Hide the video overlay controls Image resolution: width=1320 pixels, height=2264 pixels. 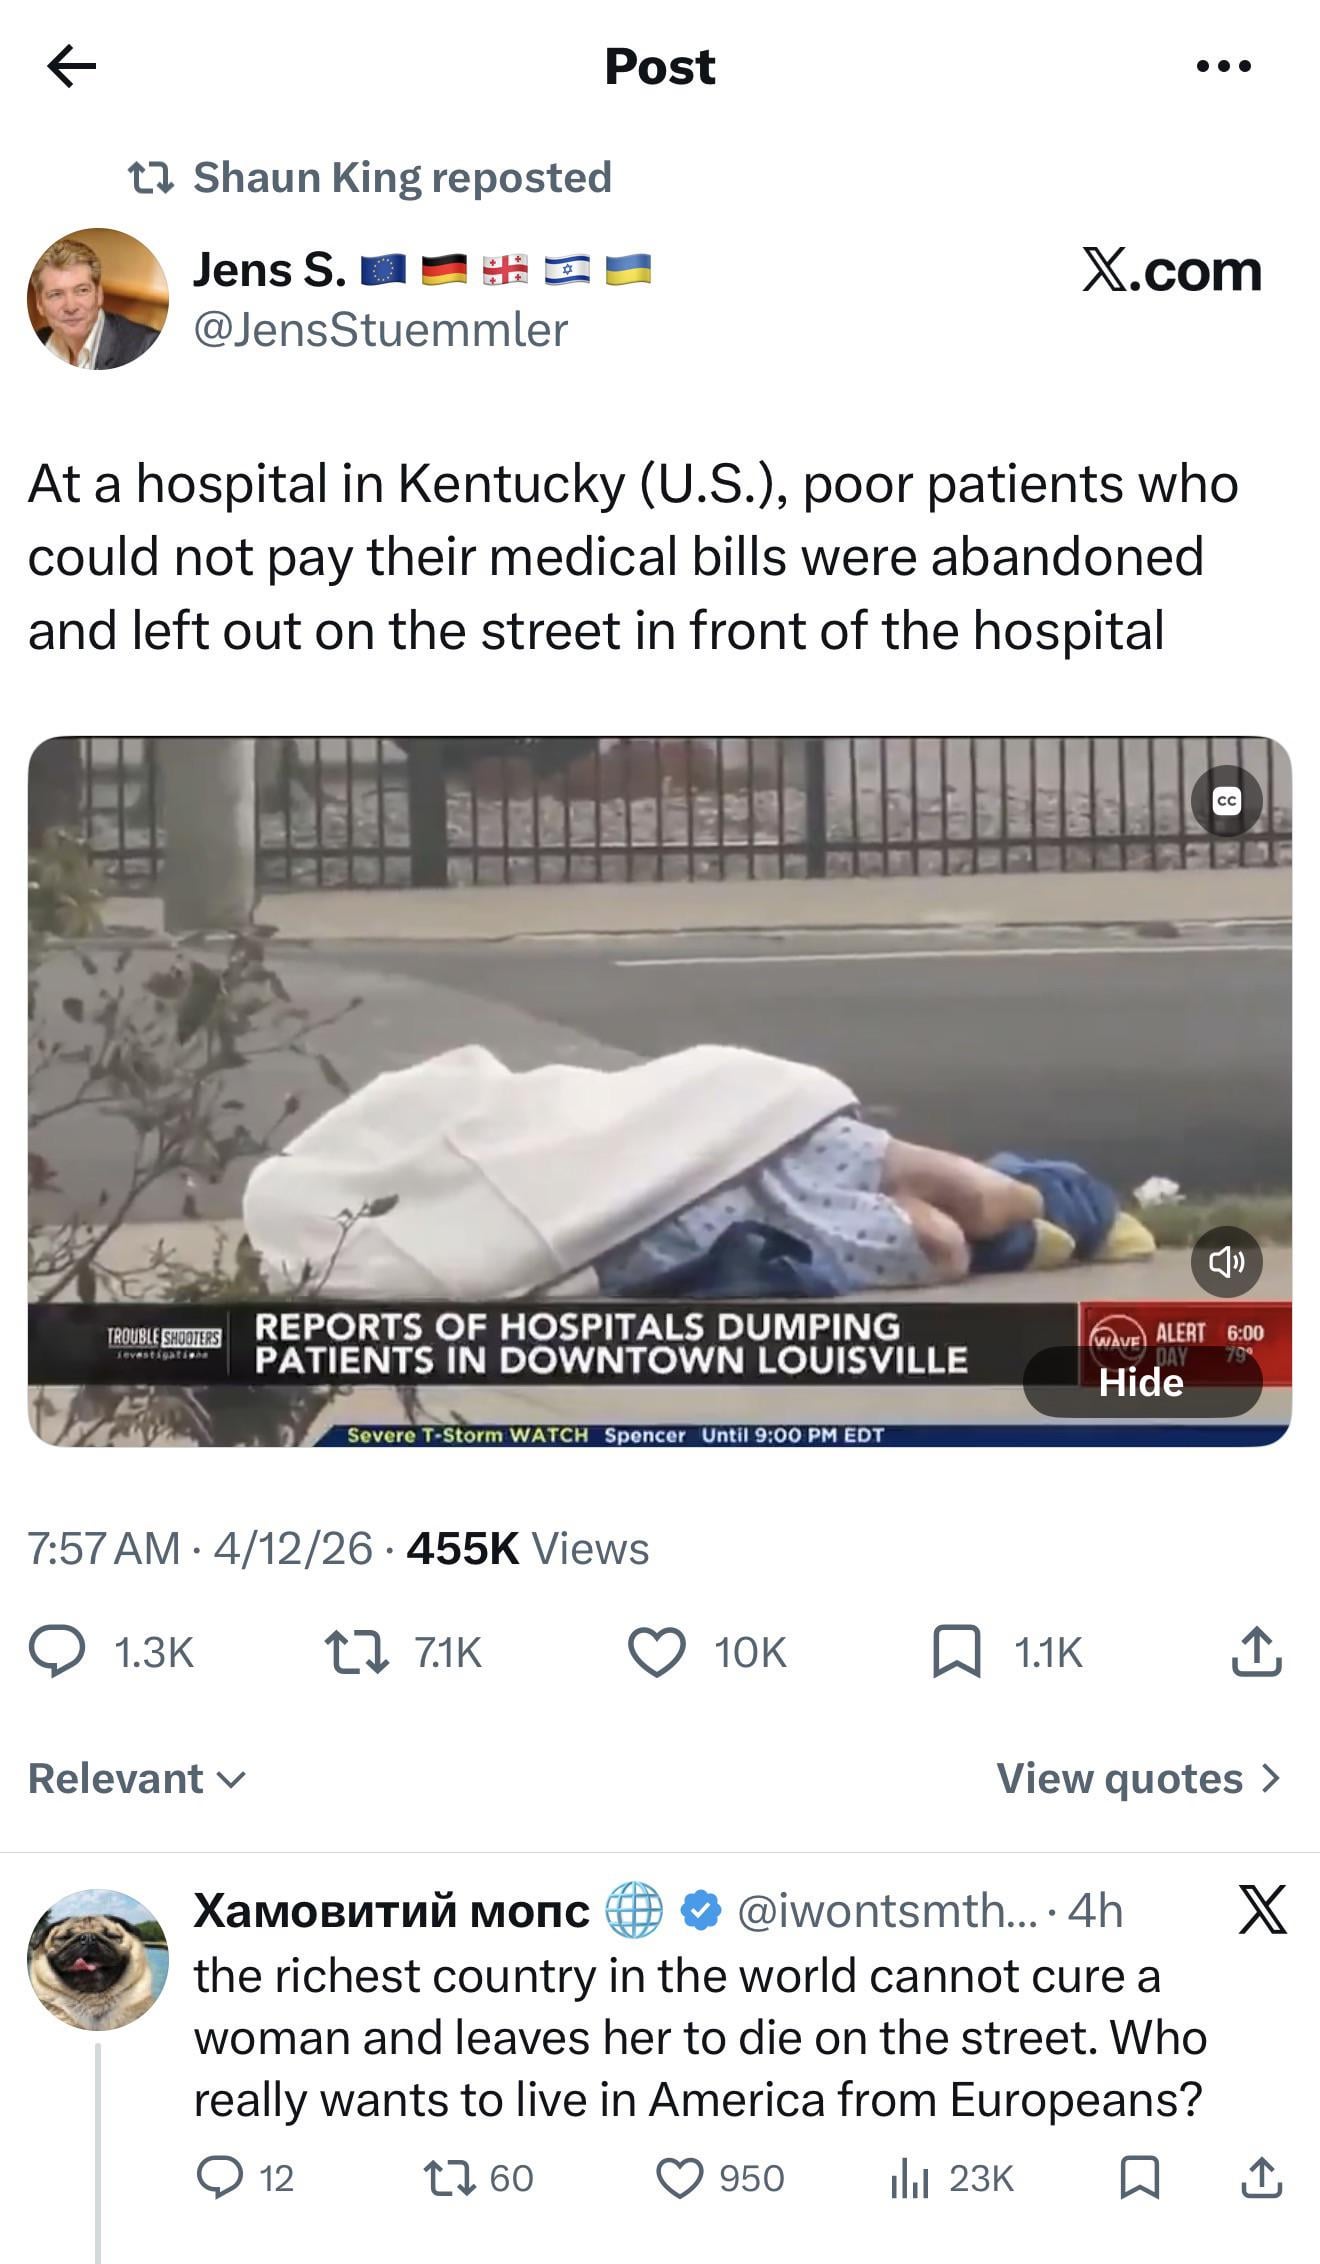tap(1142, 1382)
